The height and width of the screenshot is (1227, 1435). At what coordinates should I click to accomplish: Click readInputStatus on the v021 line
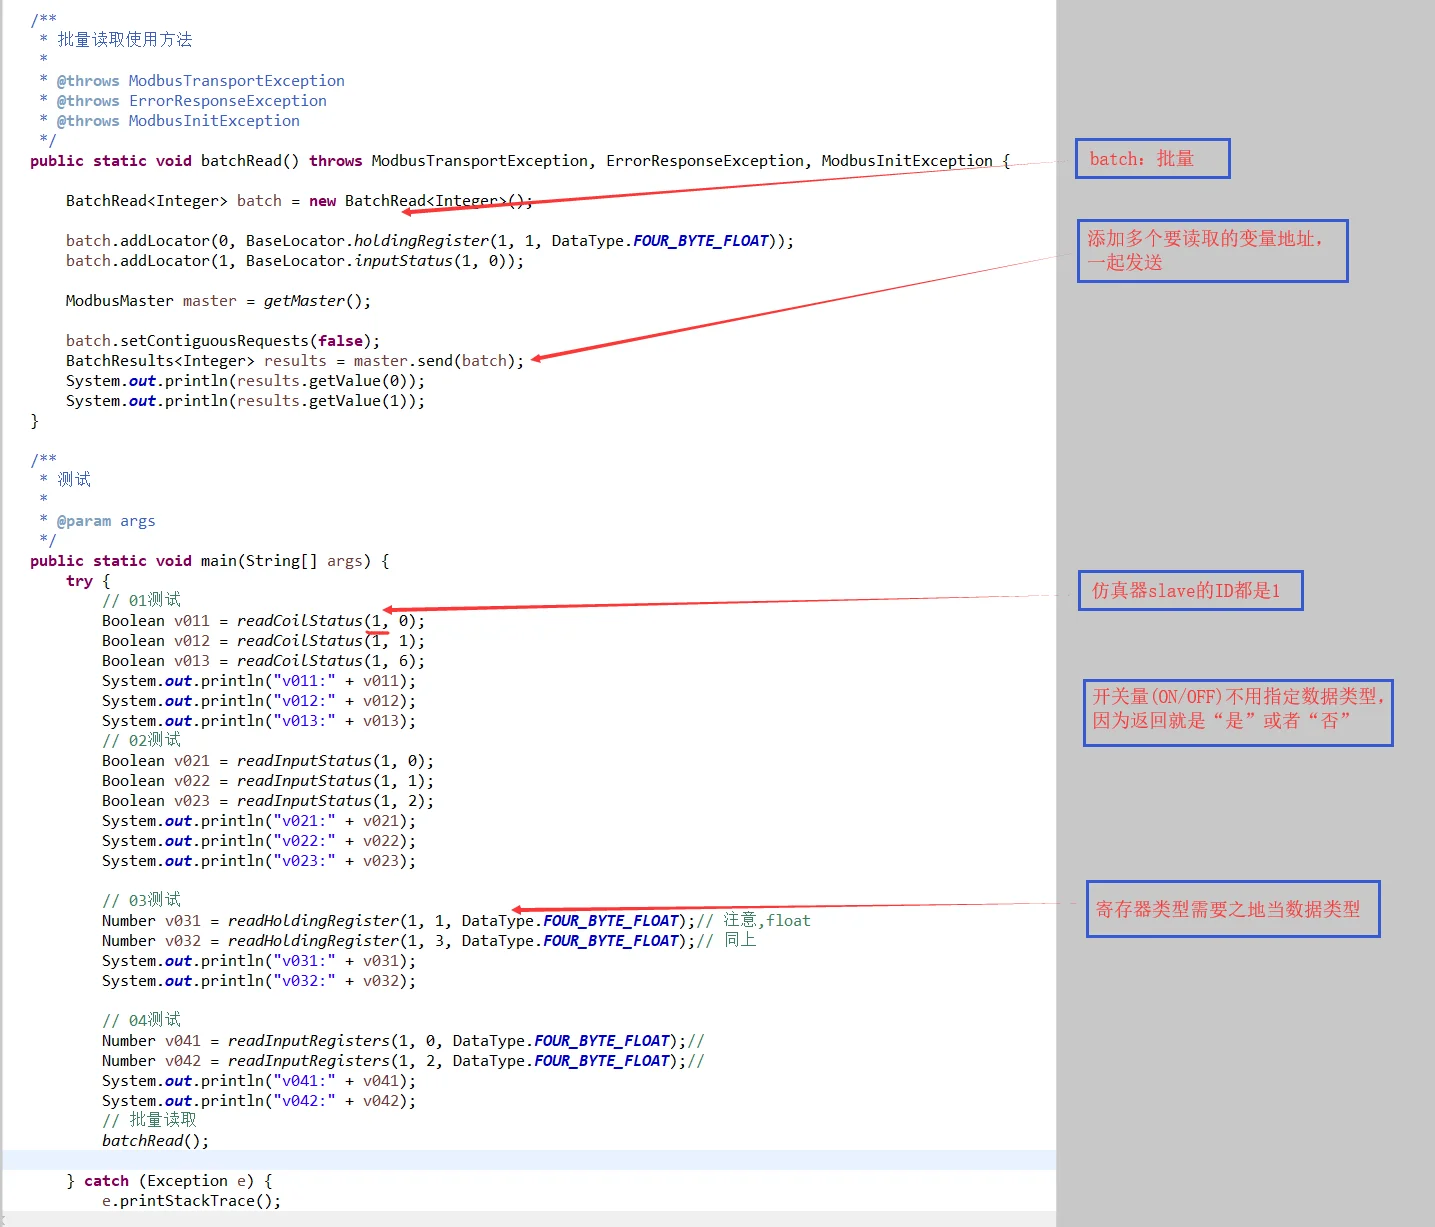tap(304, 761)
